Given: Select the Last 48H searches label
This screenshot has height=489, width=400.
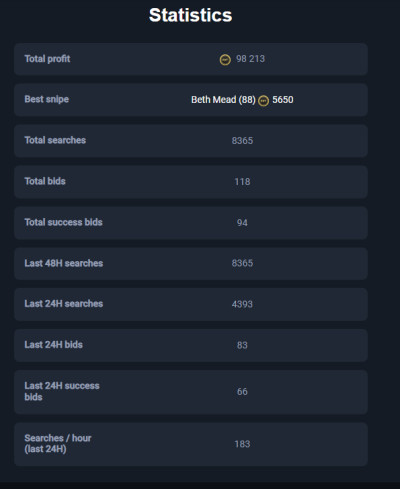Looking at the screenshot, I should (x=64, y=263).
